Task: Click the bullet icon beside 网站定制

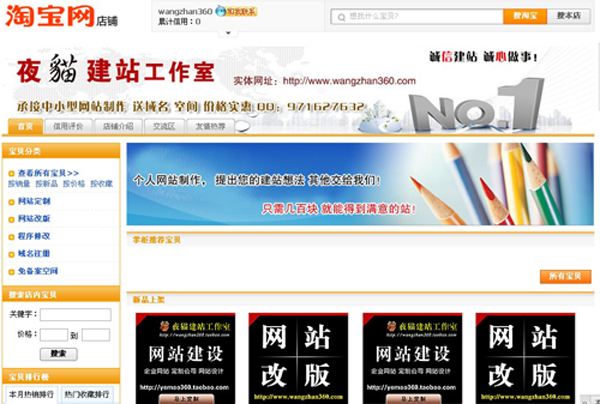Action: click(x=12, y=201)
